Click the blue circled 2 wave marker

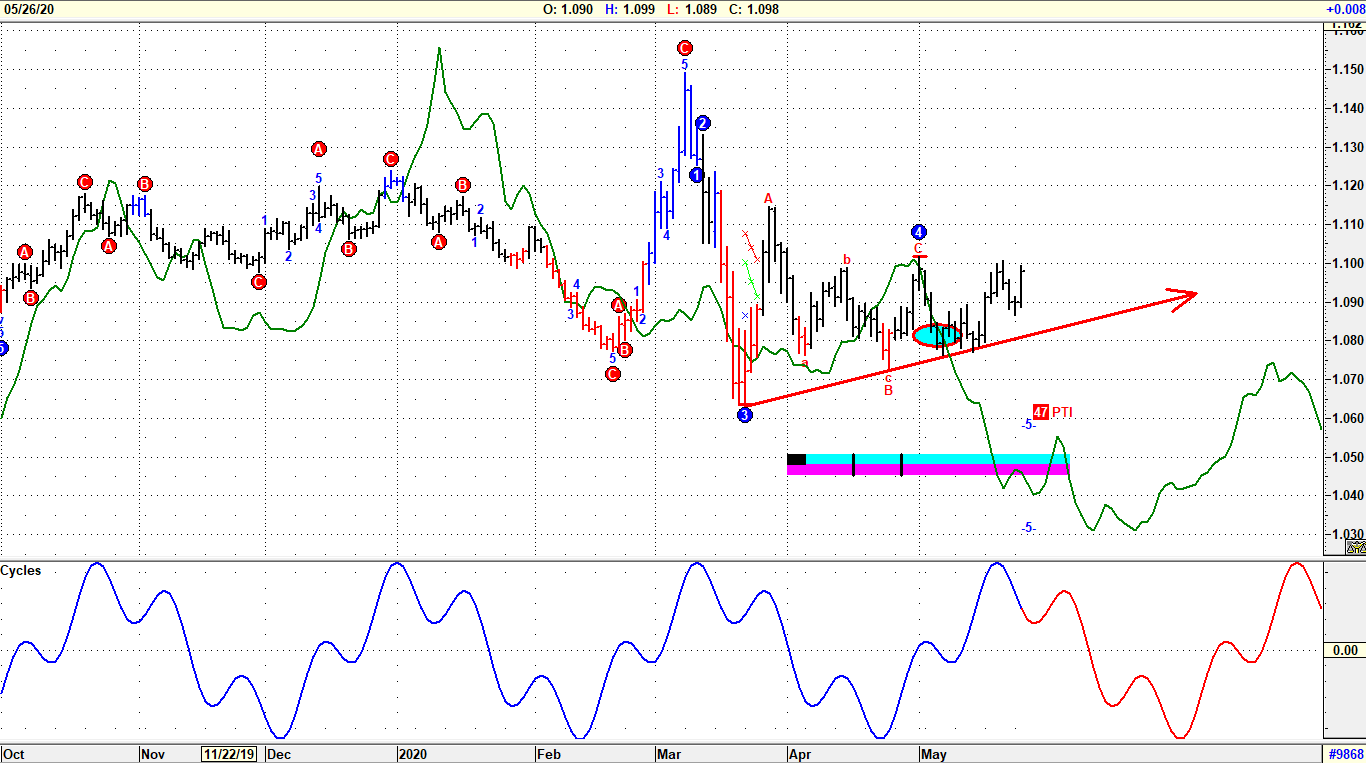point(703,123)
